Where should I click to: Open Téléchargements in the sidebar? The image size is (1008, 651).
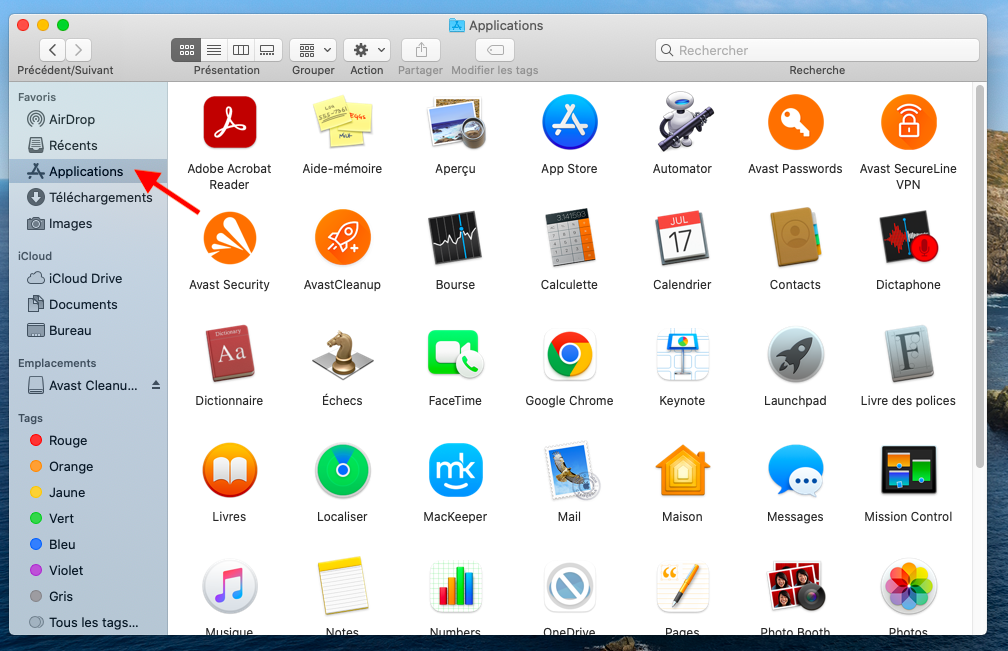coord(88,197)
